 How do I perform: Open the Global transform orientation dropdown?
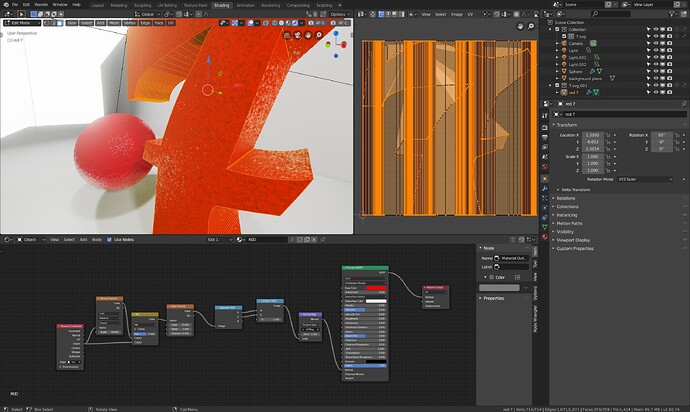[x=147, y=14]
